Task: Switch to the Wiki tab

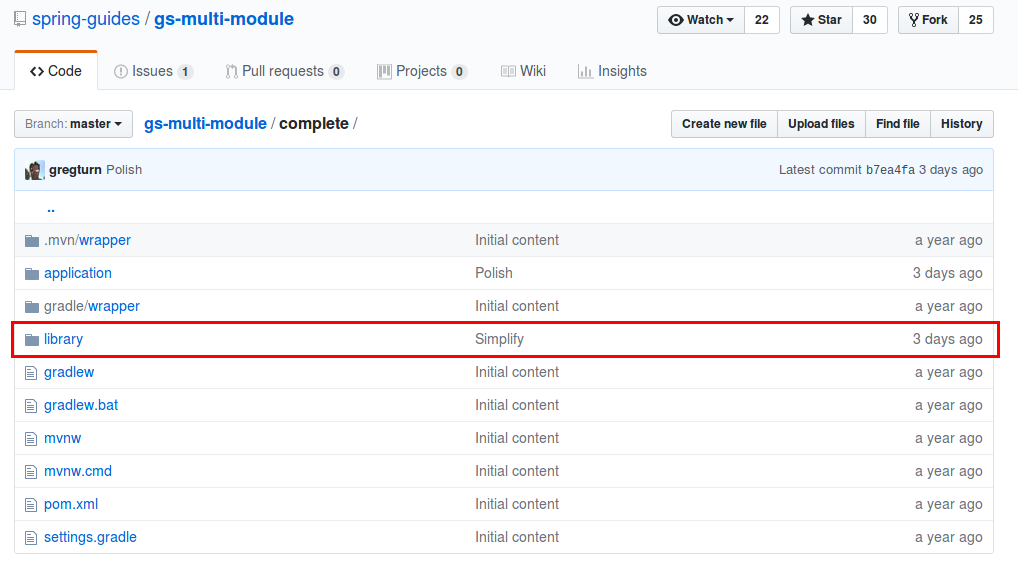Action: pos(532,71)
